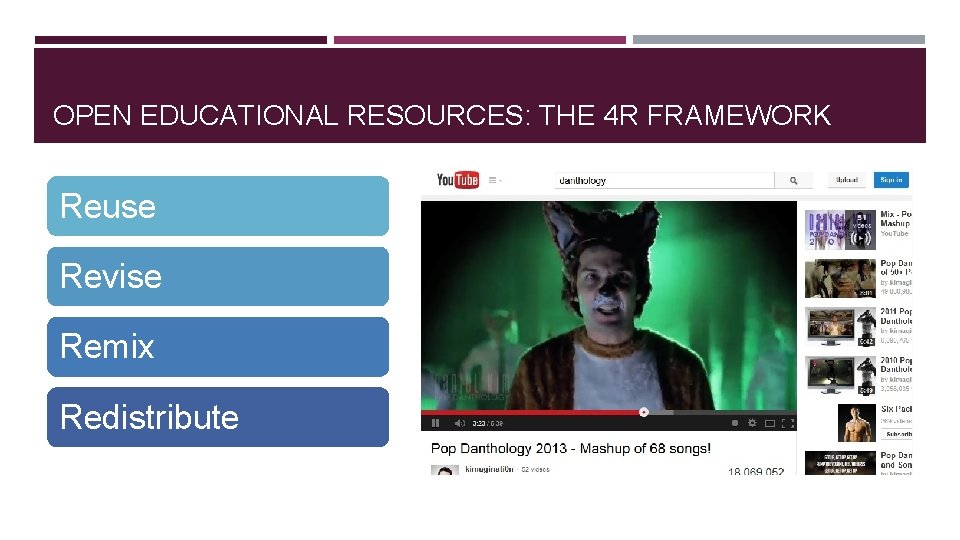Screen dimensions: 960x540
Task: Open the 'Mix - Pop Mashup' playlist thumbnail
Action: click(x=840, y=230)
